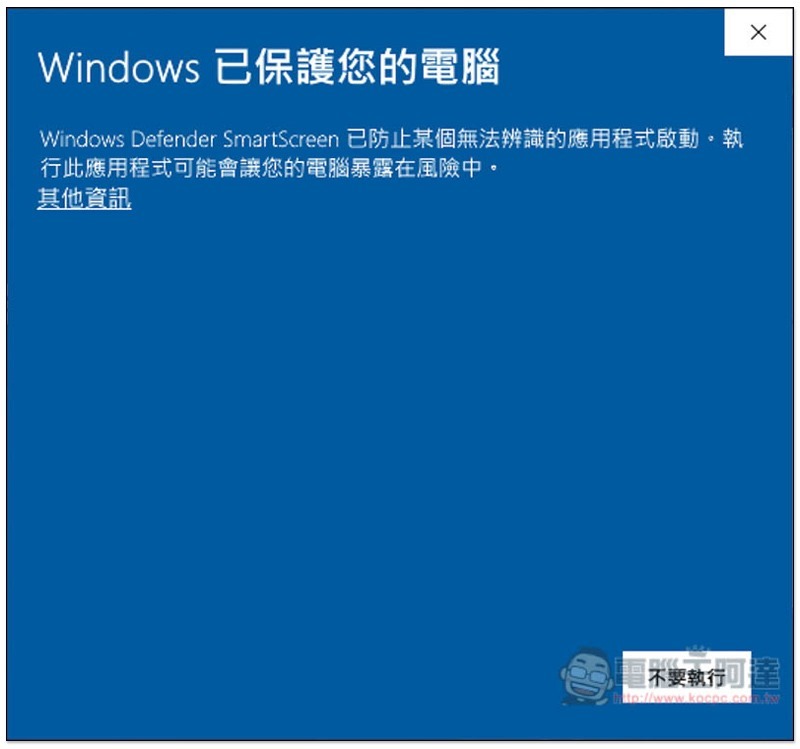
Task: Click the crown above the watermark logo
Action: pos(698,651)
